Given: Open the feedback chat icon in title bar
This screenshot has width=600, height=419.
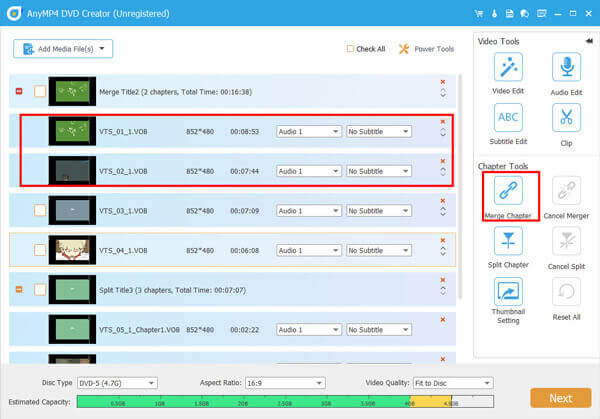Looking at the screenshot, I should pos(525,14).
